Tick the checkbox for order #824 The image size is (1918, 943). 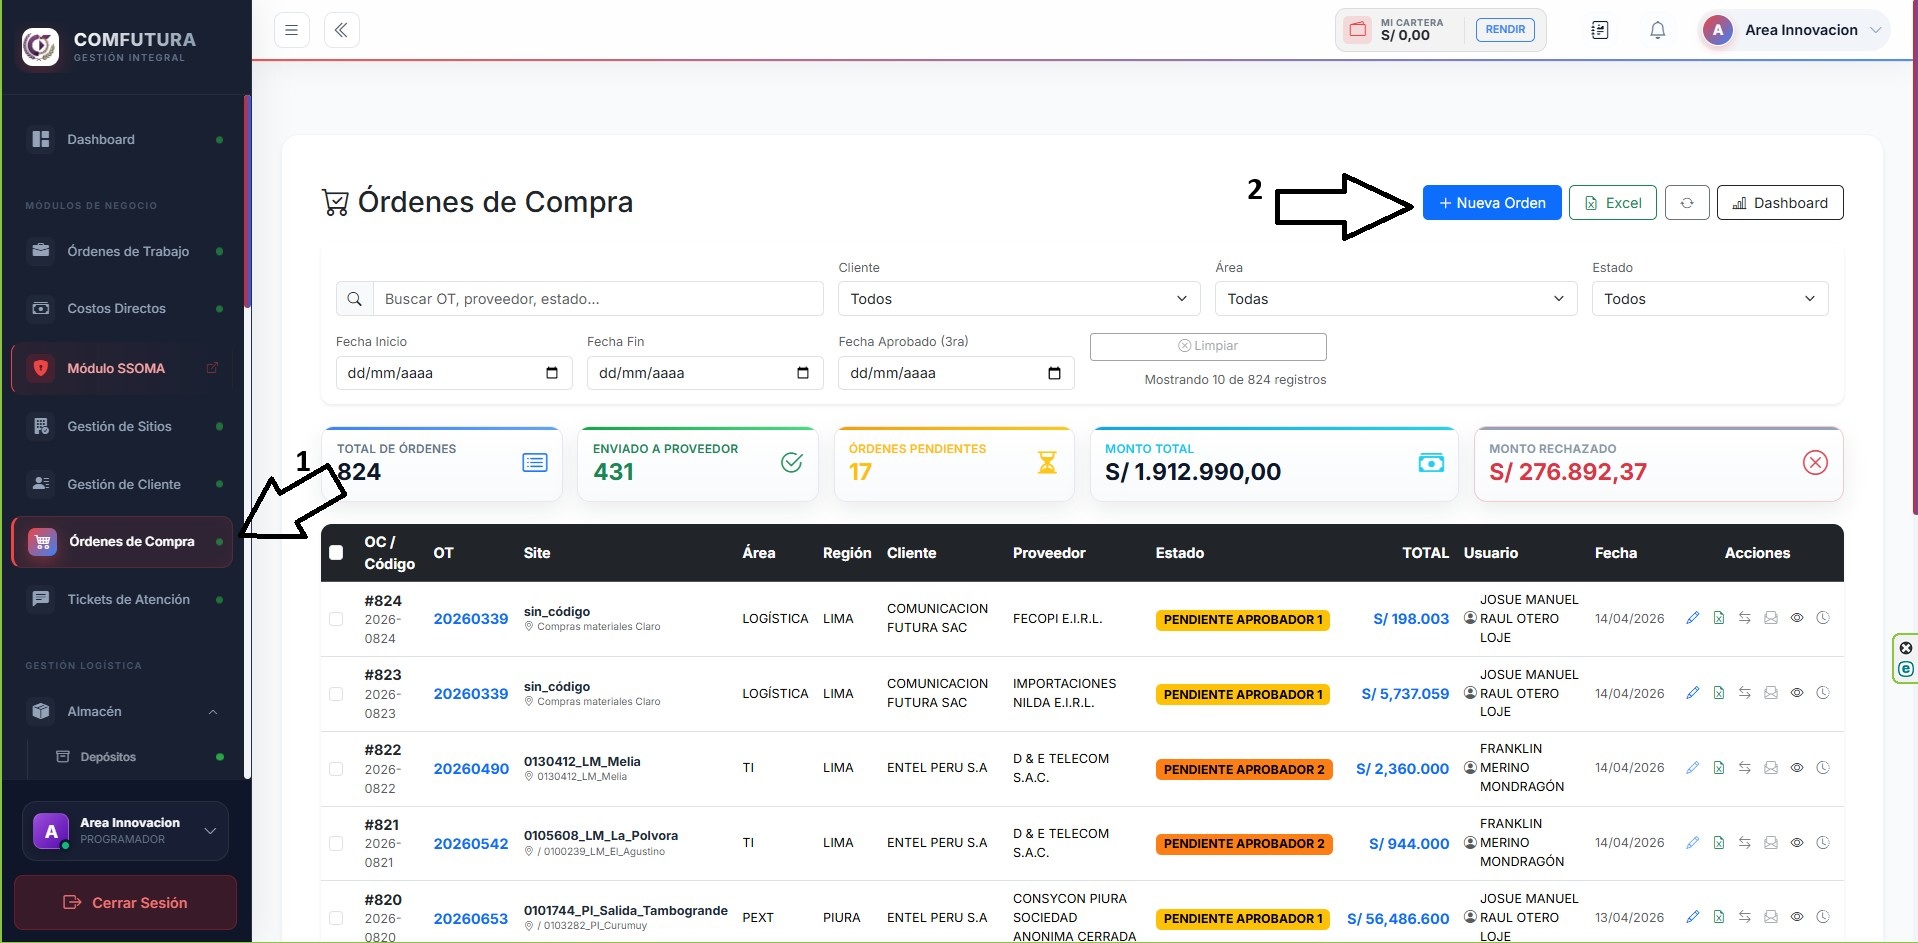[336, 619]
